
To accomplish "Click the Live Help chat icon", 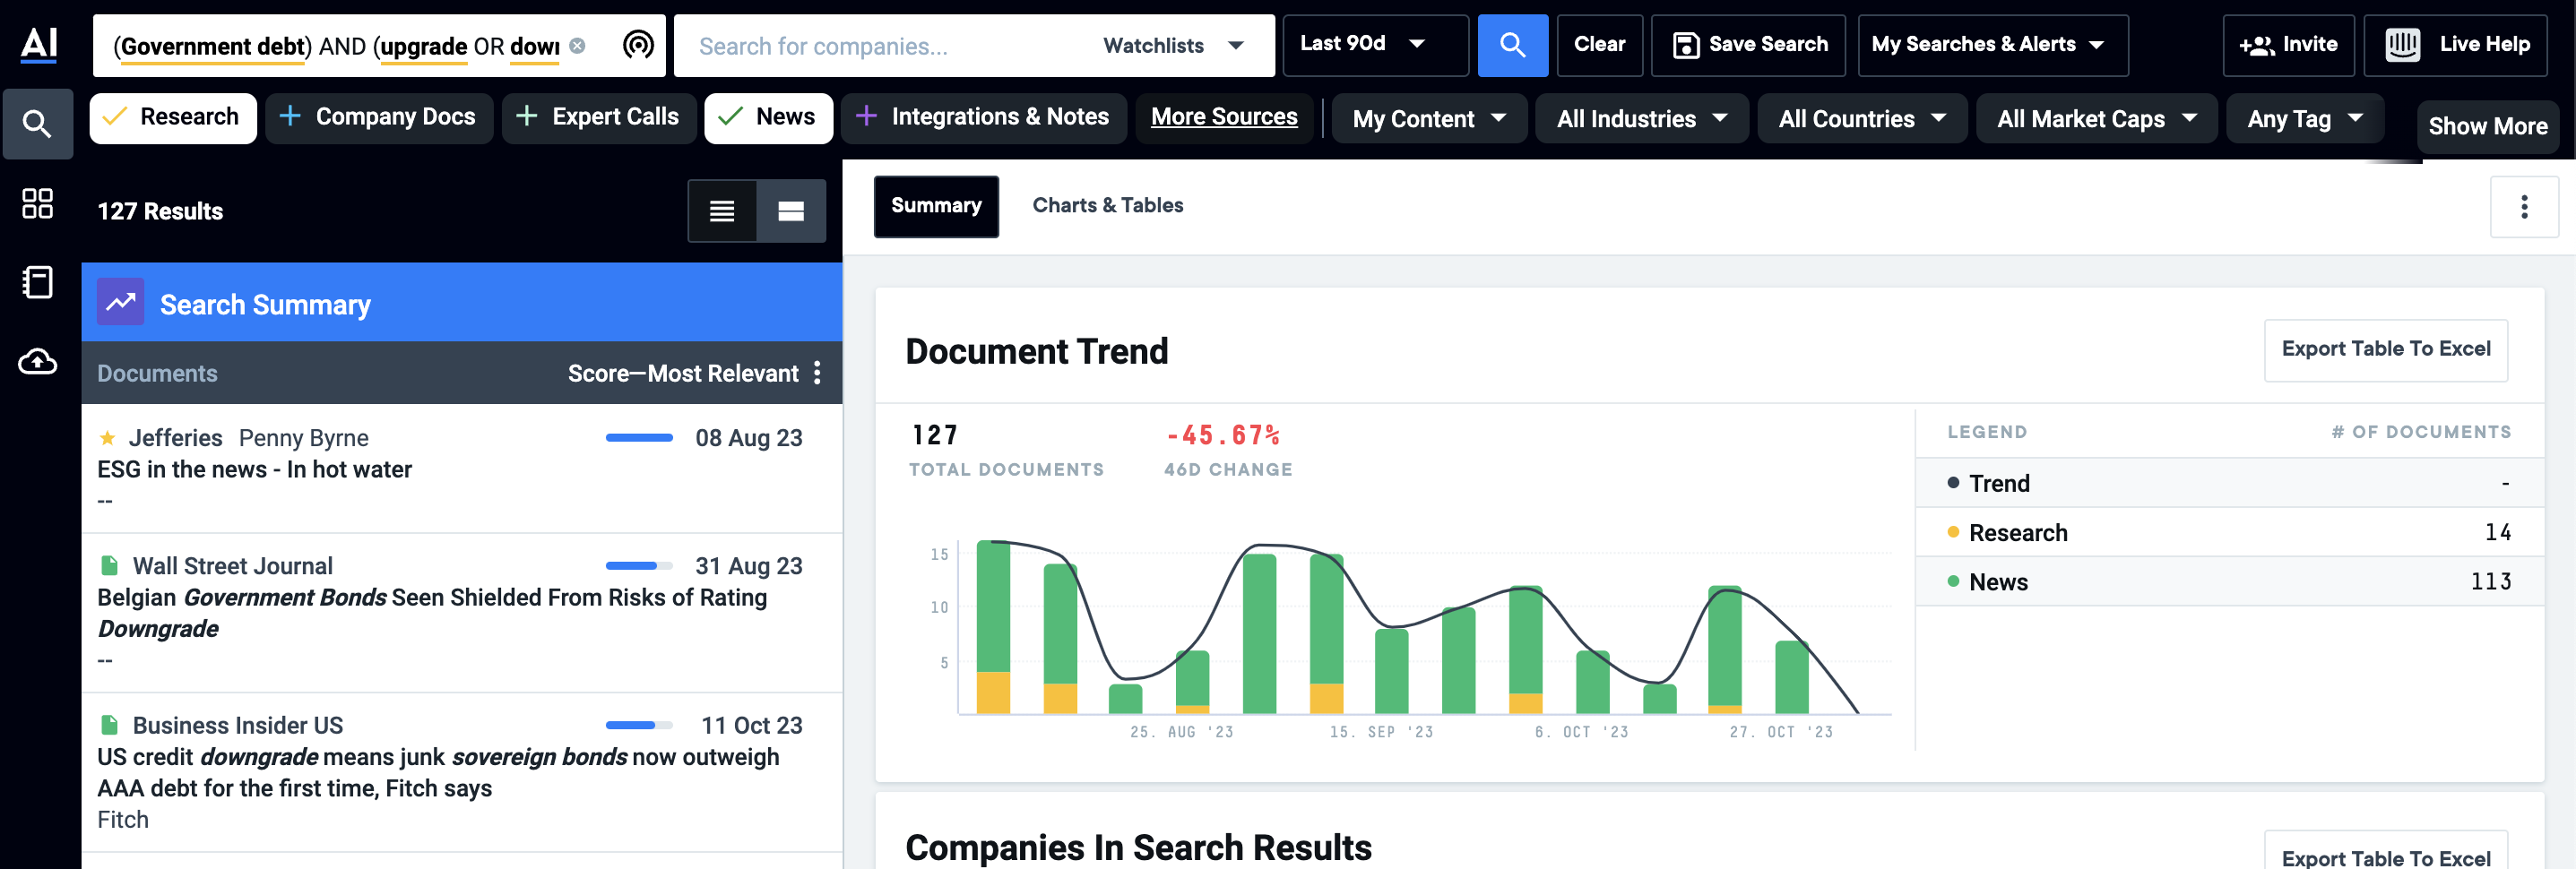I will (x=2402, y=45).
